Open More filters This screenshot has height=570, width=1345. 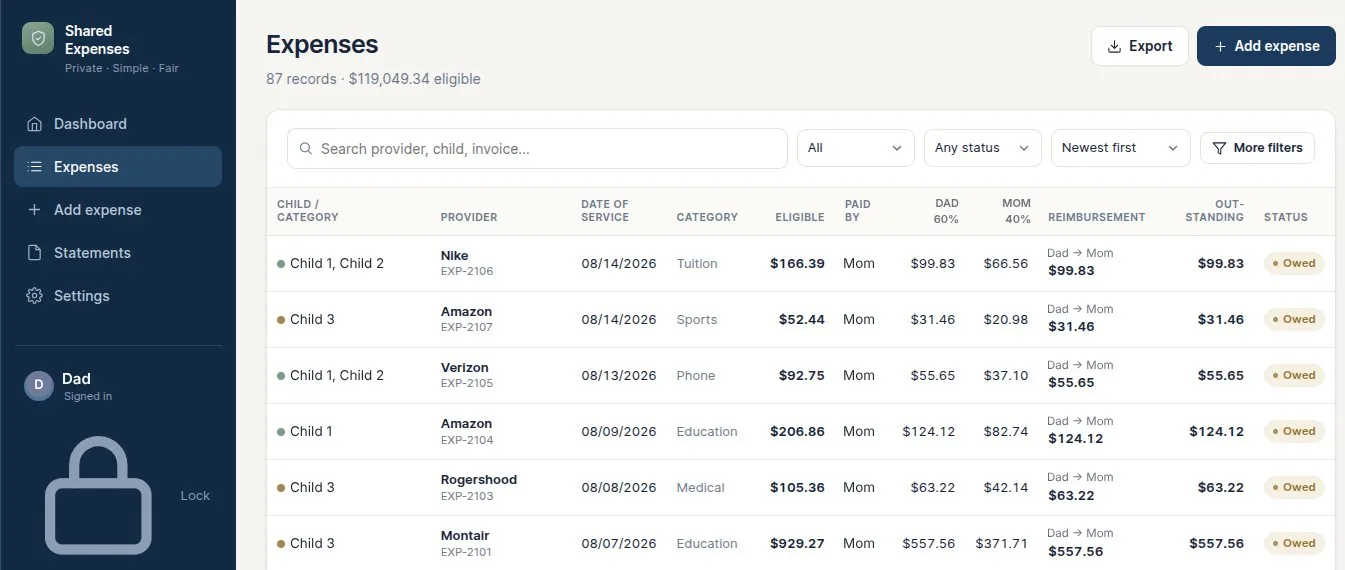coord(1257,148)
